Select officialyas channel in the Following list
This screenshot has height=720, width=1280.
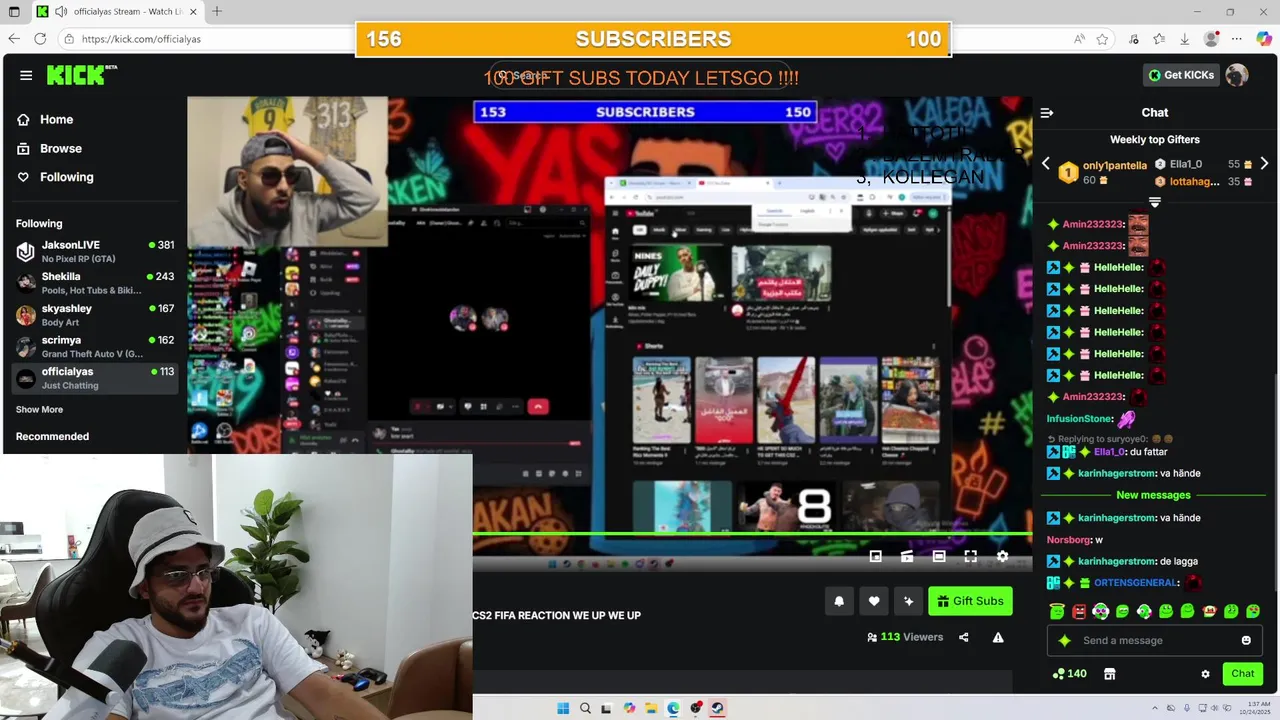click(95, 378)
